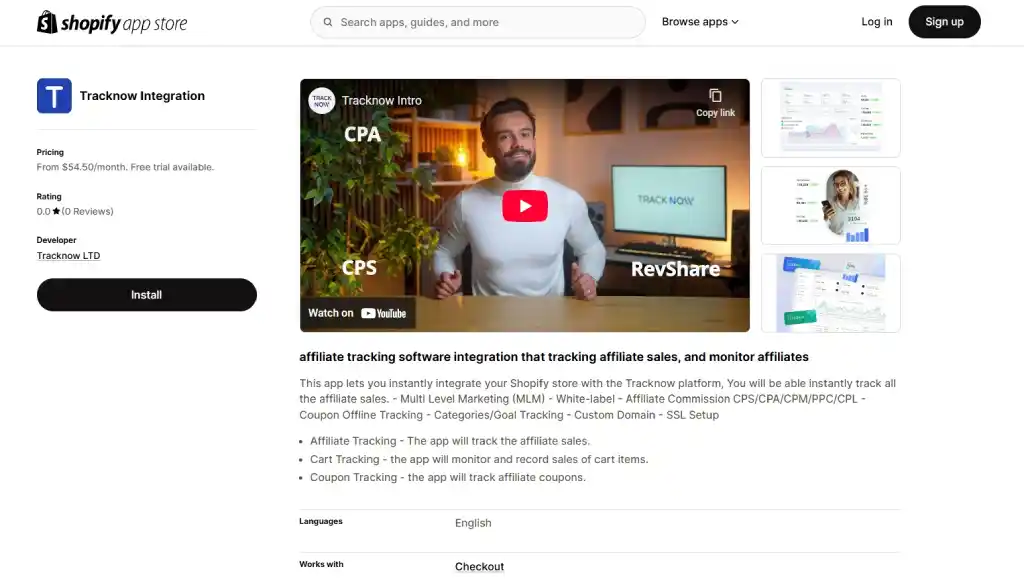Open the Tracknow Intro video title

coord(381,101)
